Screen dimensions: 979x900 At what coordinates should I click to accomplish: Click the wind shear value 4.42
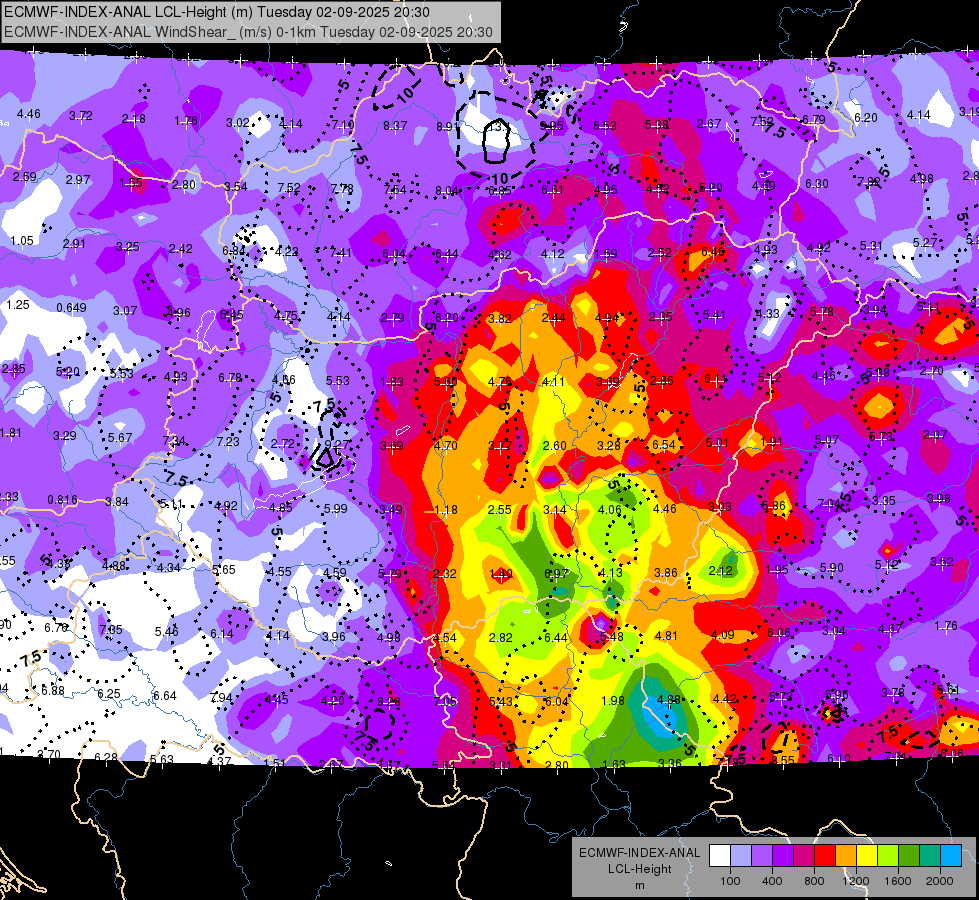724,699
